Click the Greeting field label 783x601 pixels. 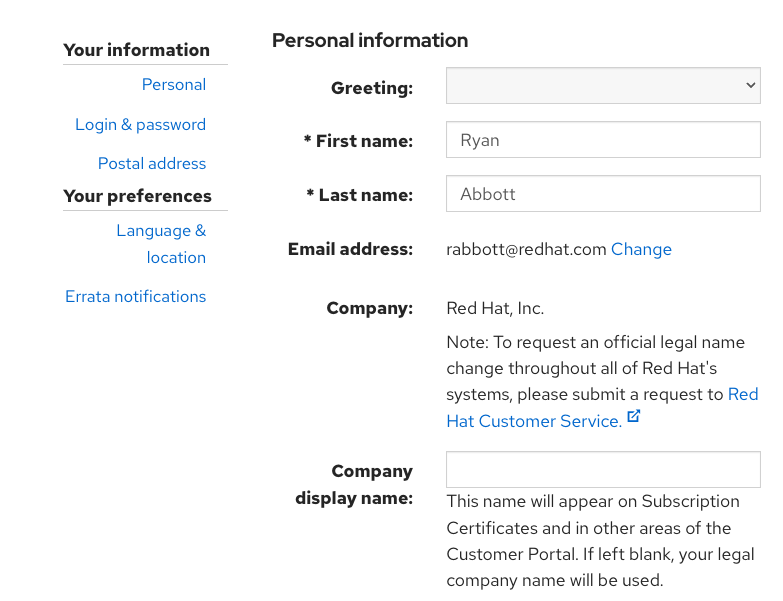pyautogui.click(x=371, y=89)
